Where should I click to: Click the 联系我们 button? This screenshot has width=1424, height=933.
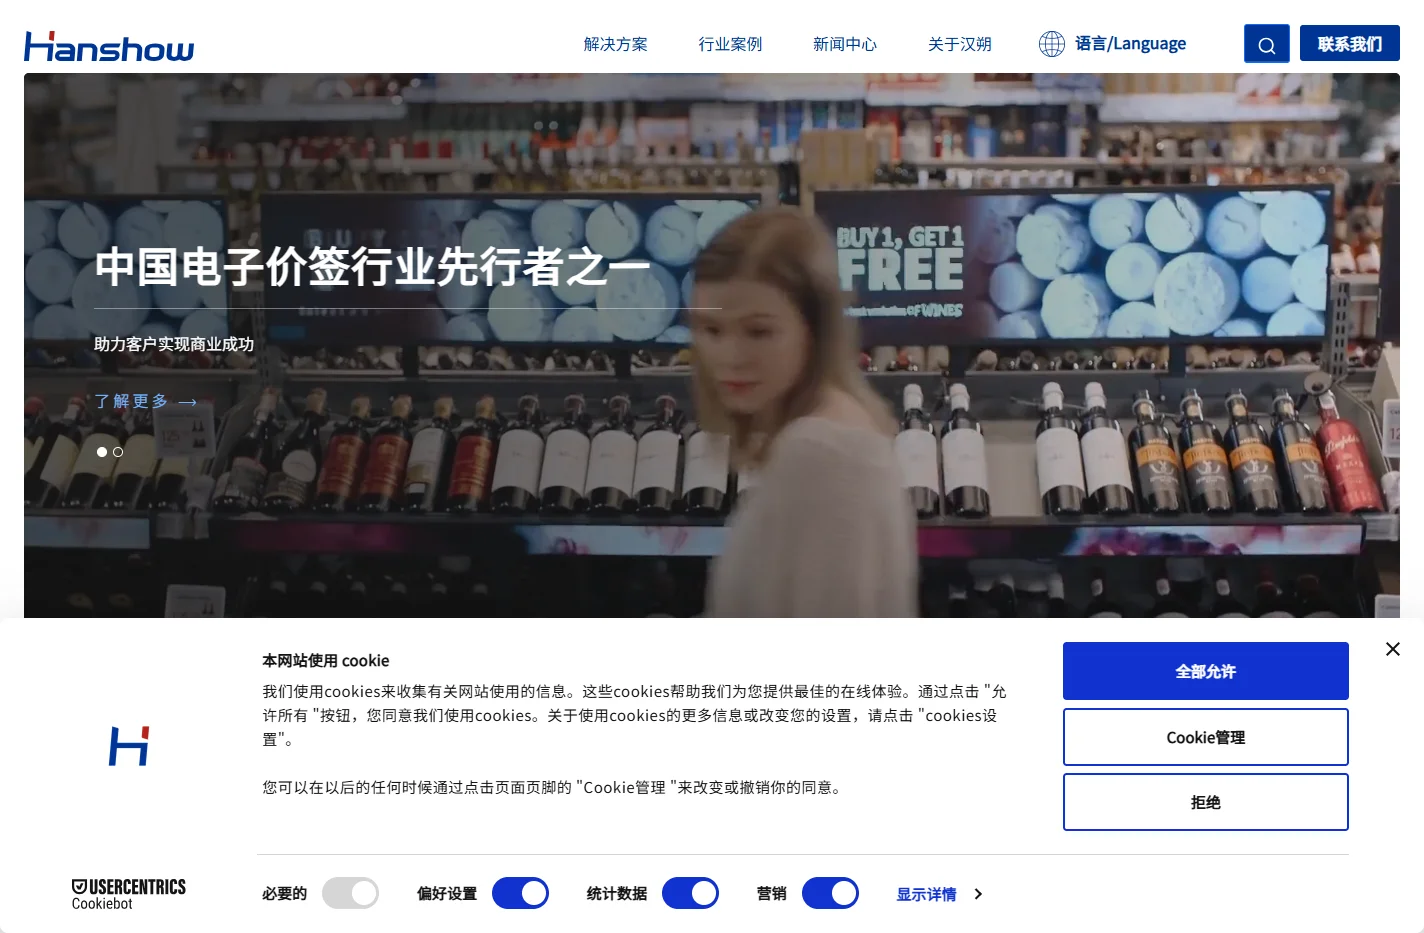click(1349, 44)
